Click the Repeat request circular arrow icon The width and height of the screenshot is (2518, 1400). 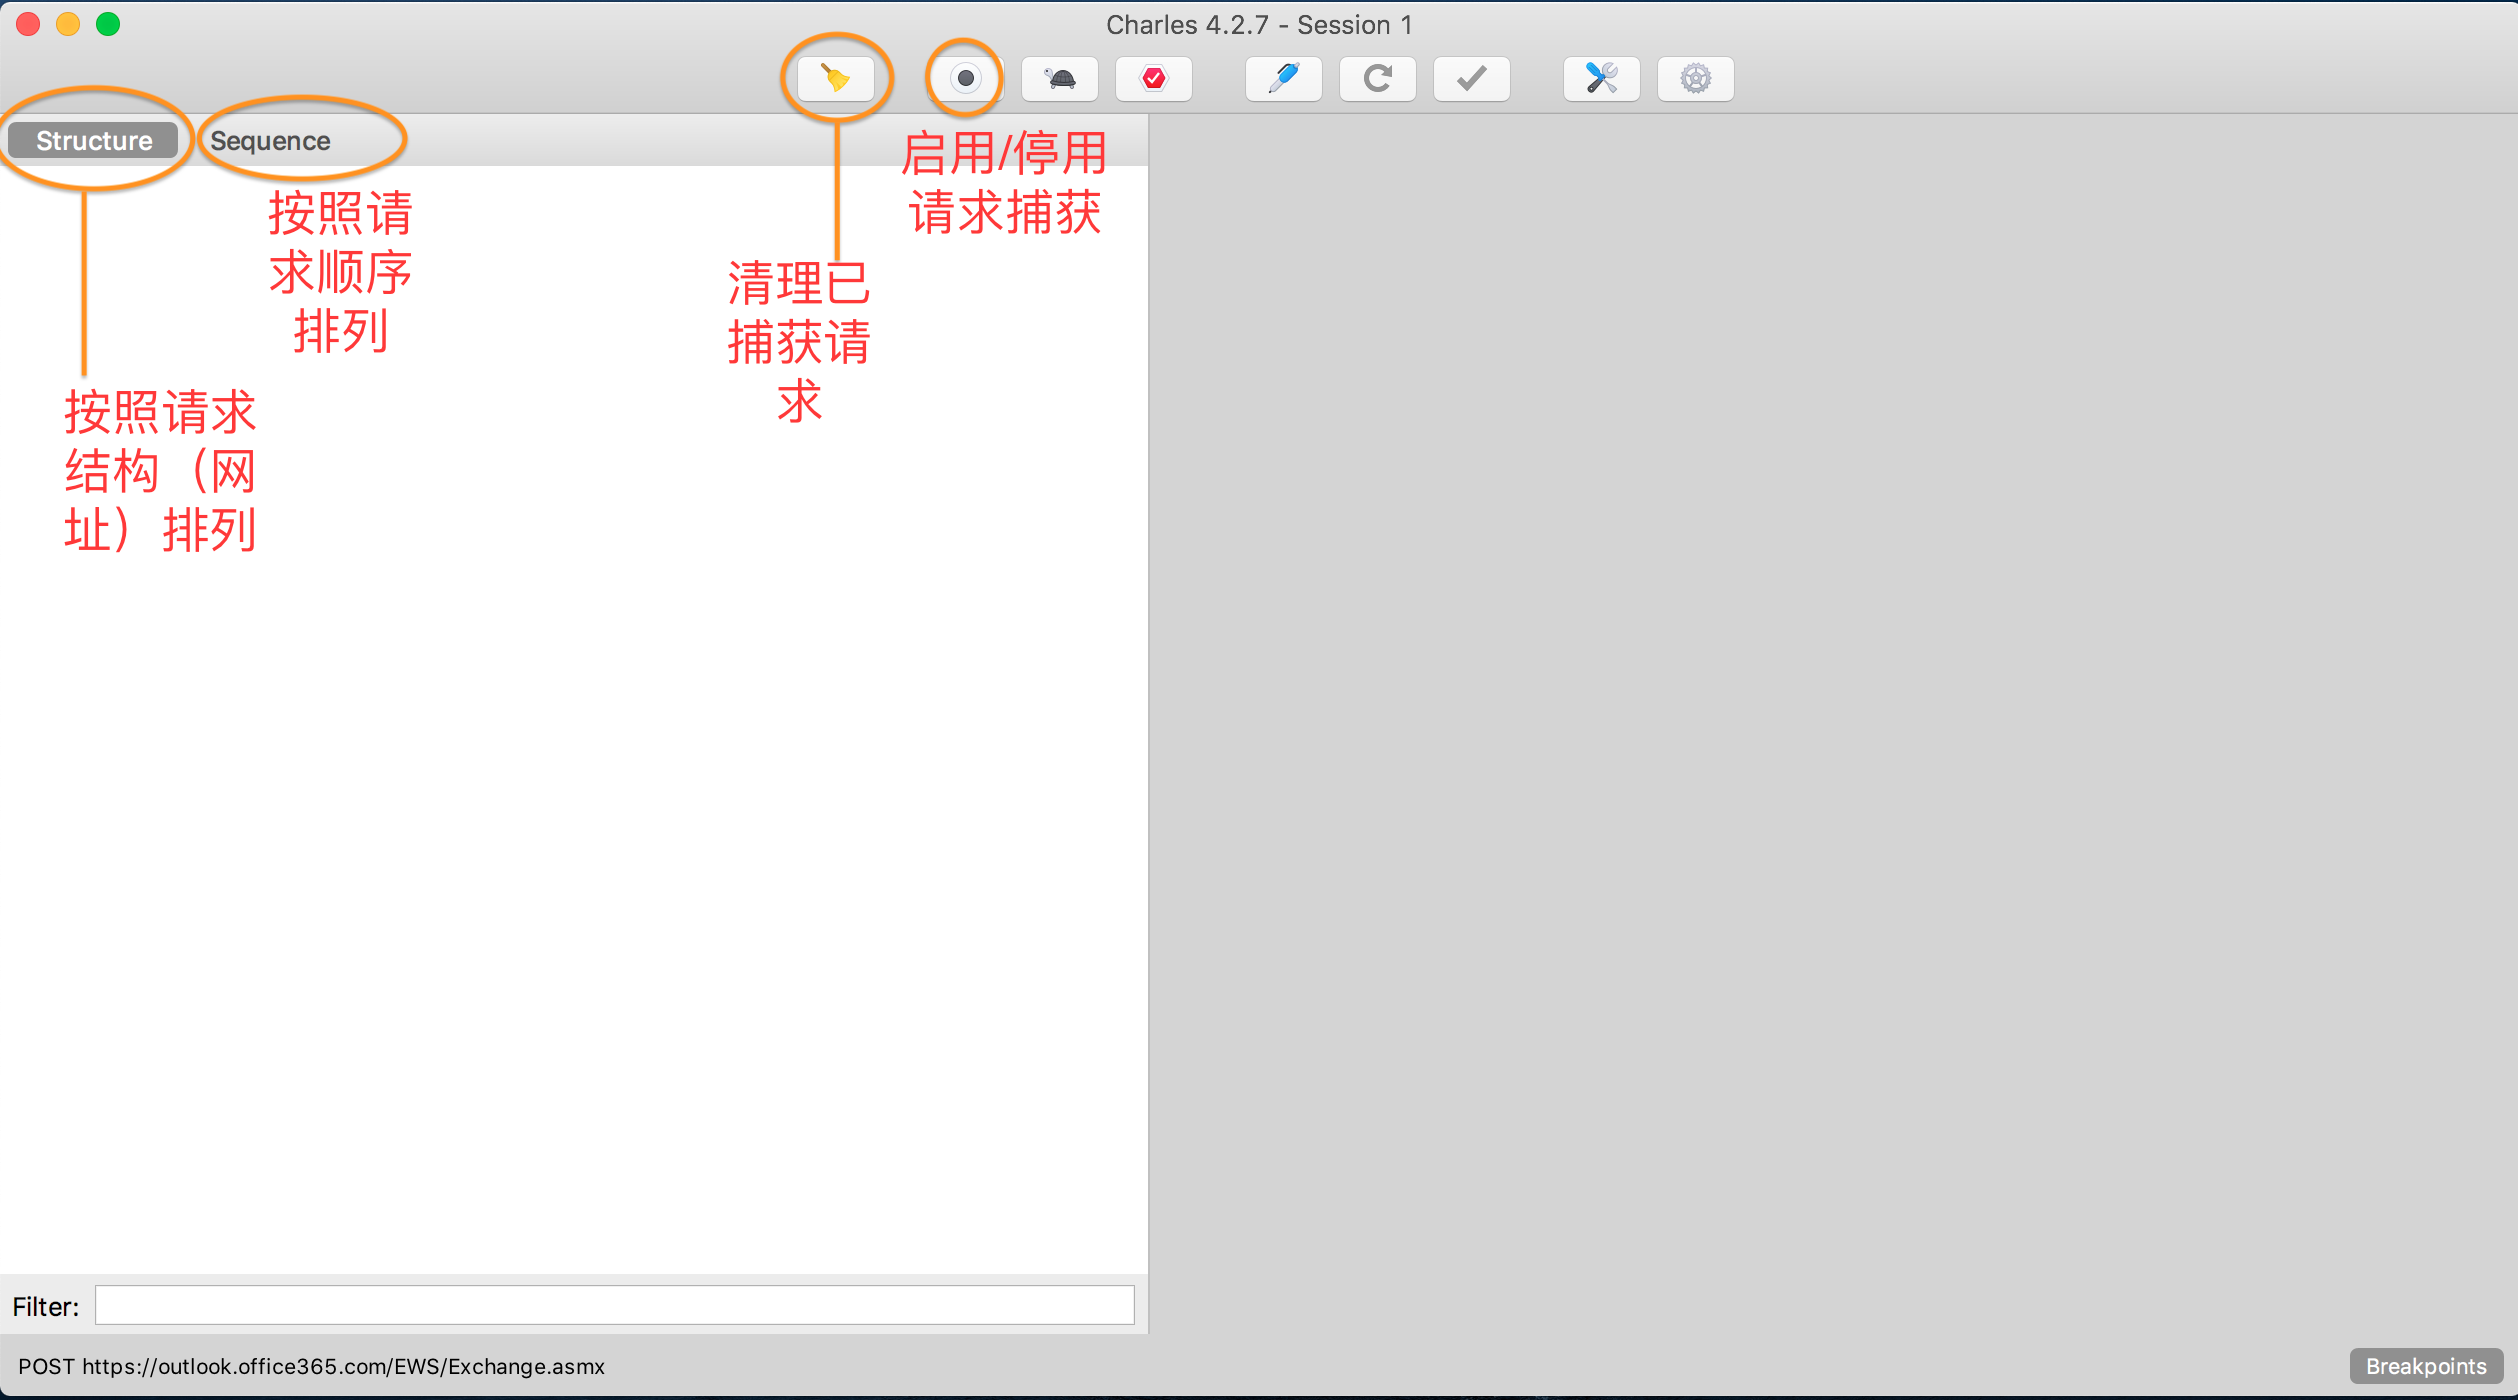pos(1377,78)
